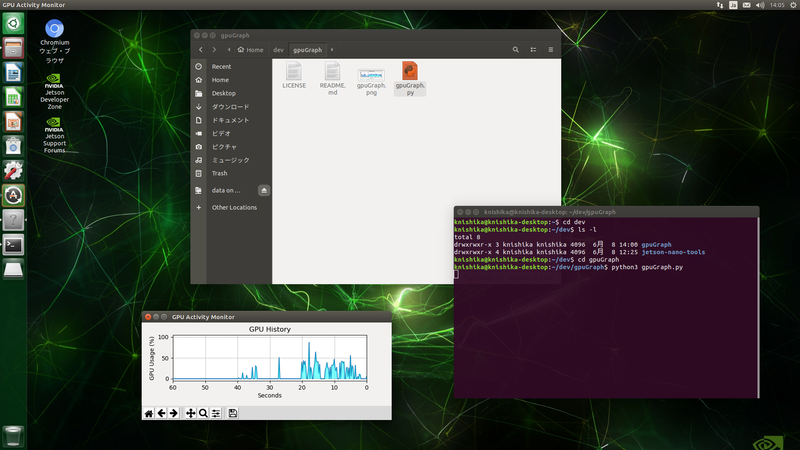This screenshot has height=450, width=800.
Task: Select the README.md file
Action: [333, 78]
